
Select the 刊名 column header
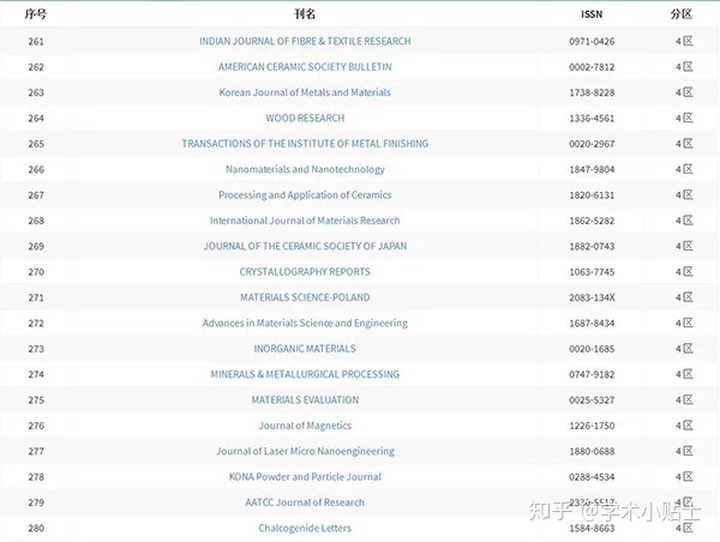(305, 14)
